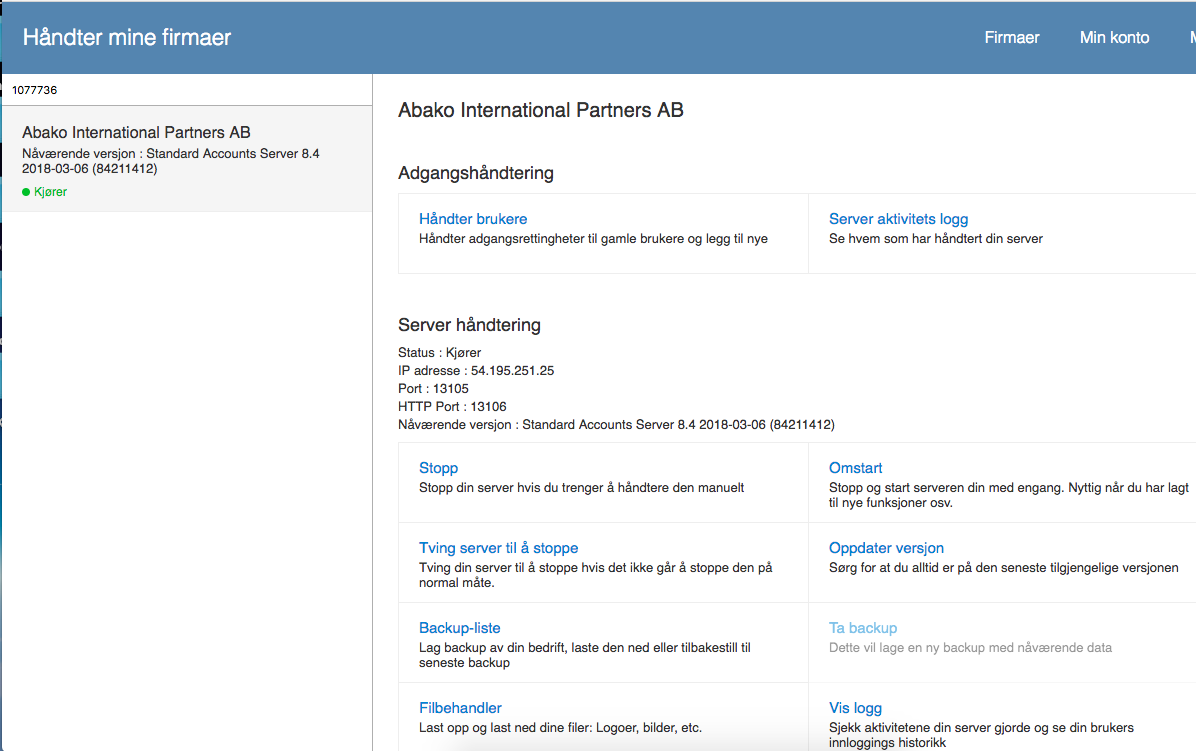Click the Nåværende versjon line under Server håndtering

(616, 425)
